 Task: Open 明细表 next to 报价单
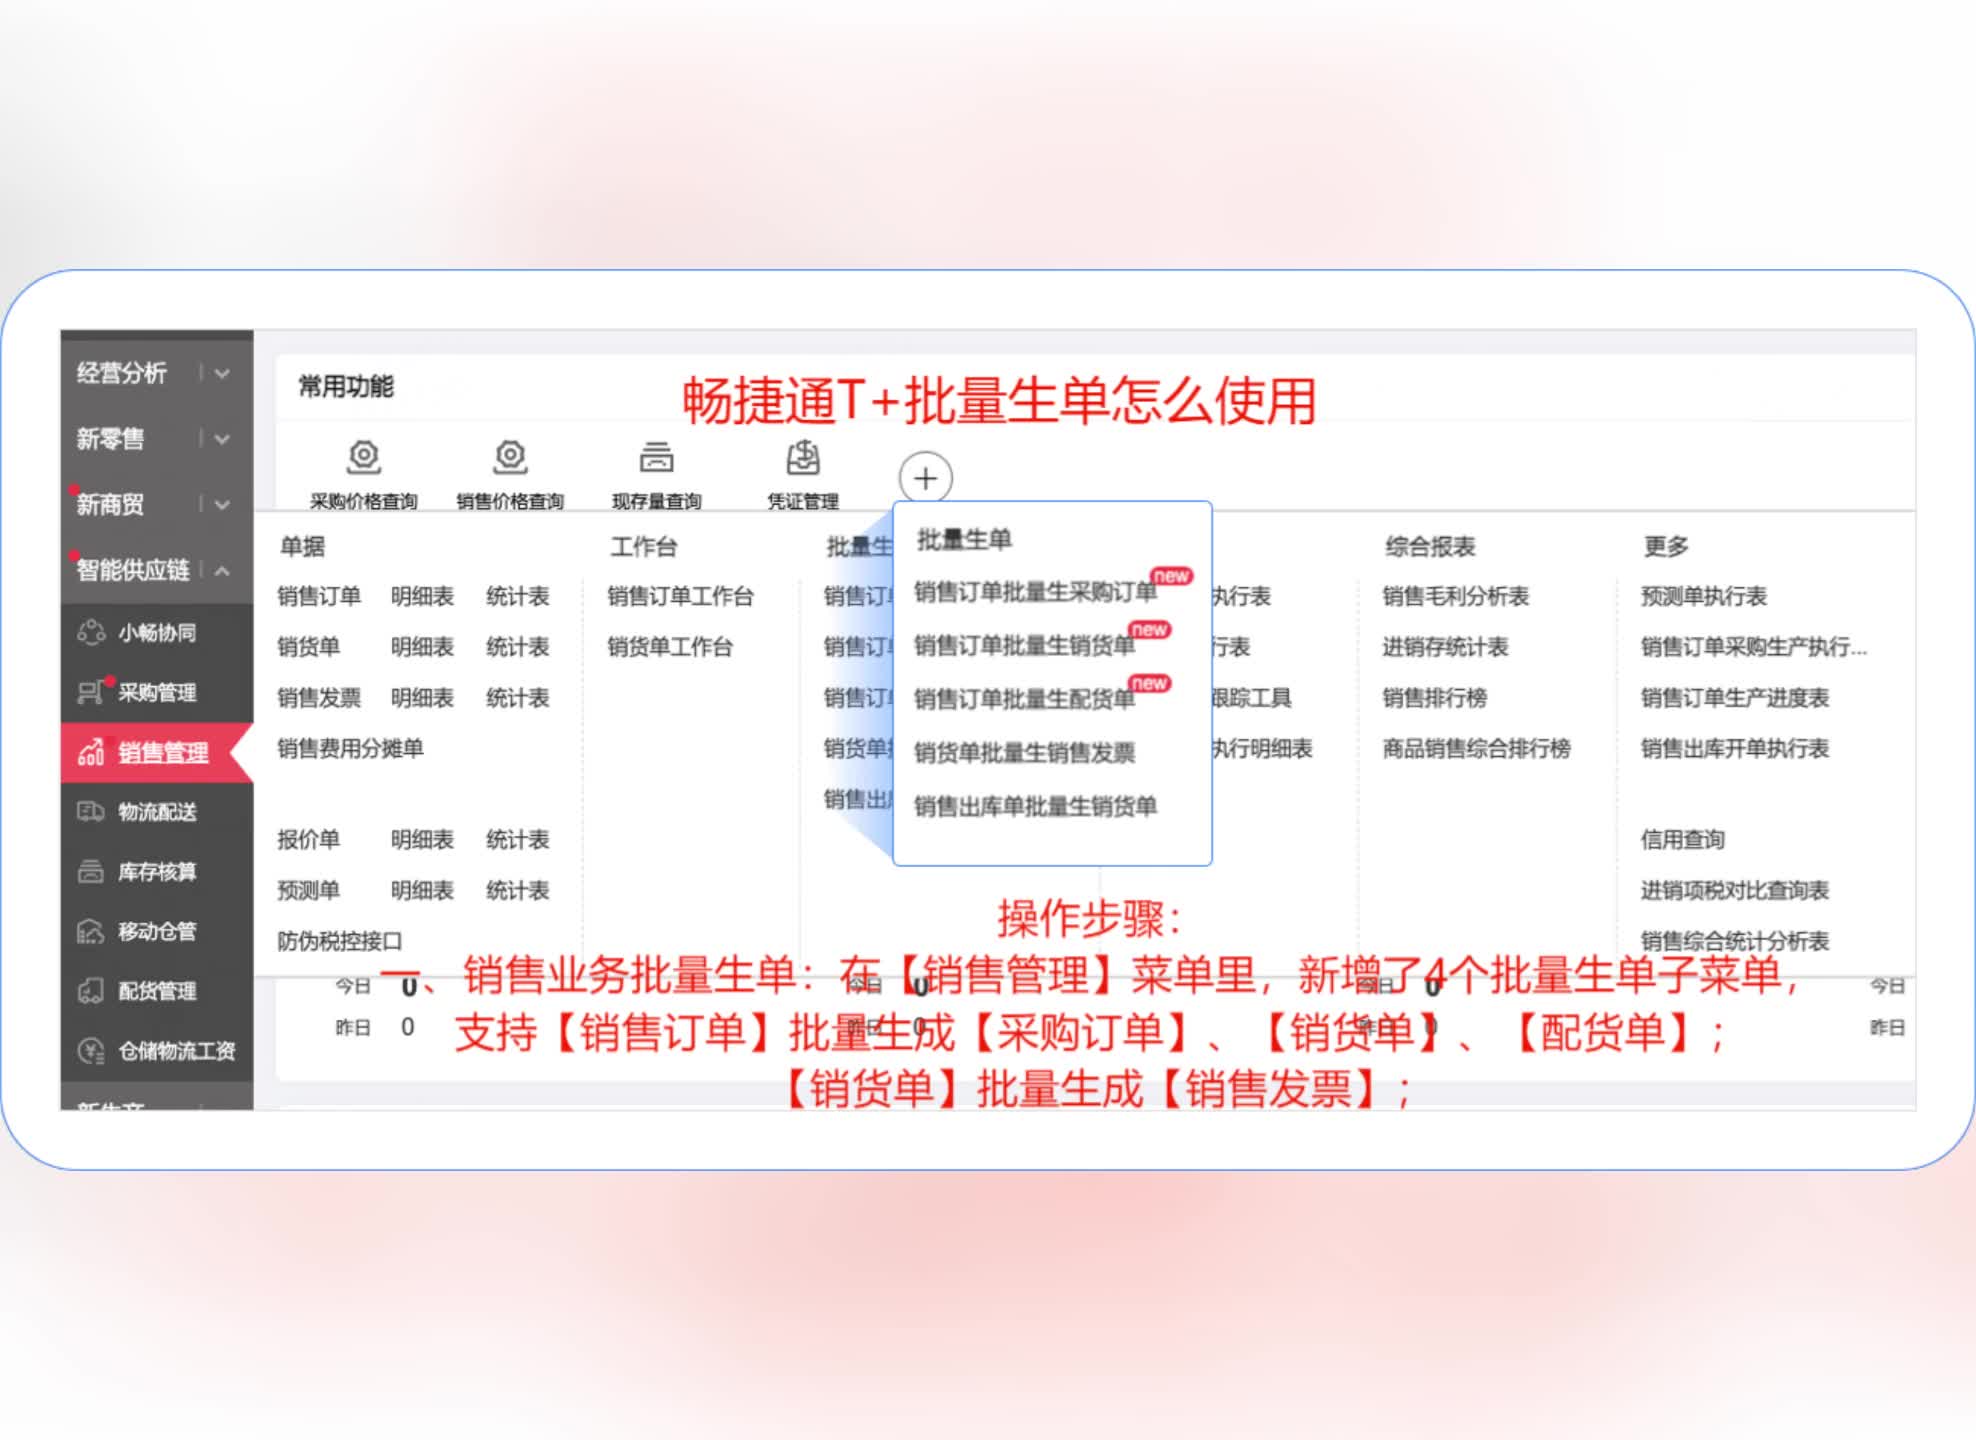tap(422, 839)
